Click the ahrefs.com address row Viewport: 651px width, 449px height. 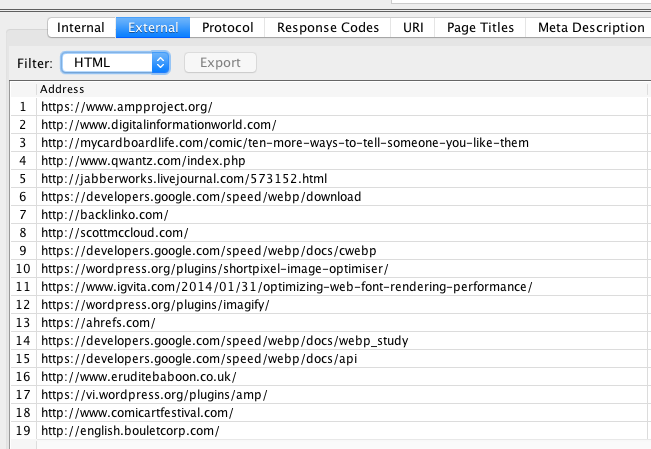(x=97, y=323)
